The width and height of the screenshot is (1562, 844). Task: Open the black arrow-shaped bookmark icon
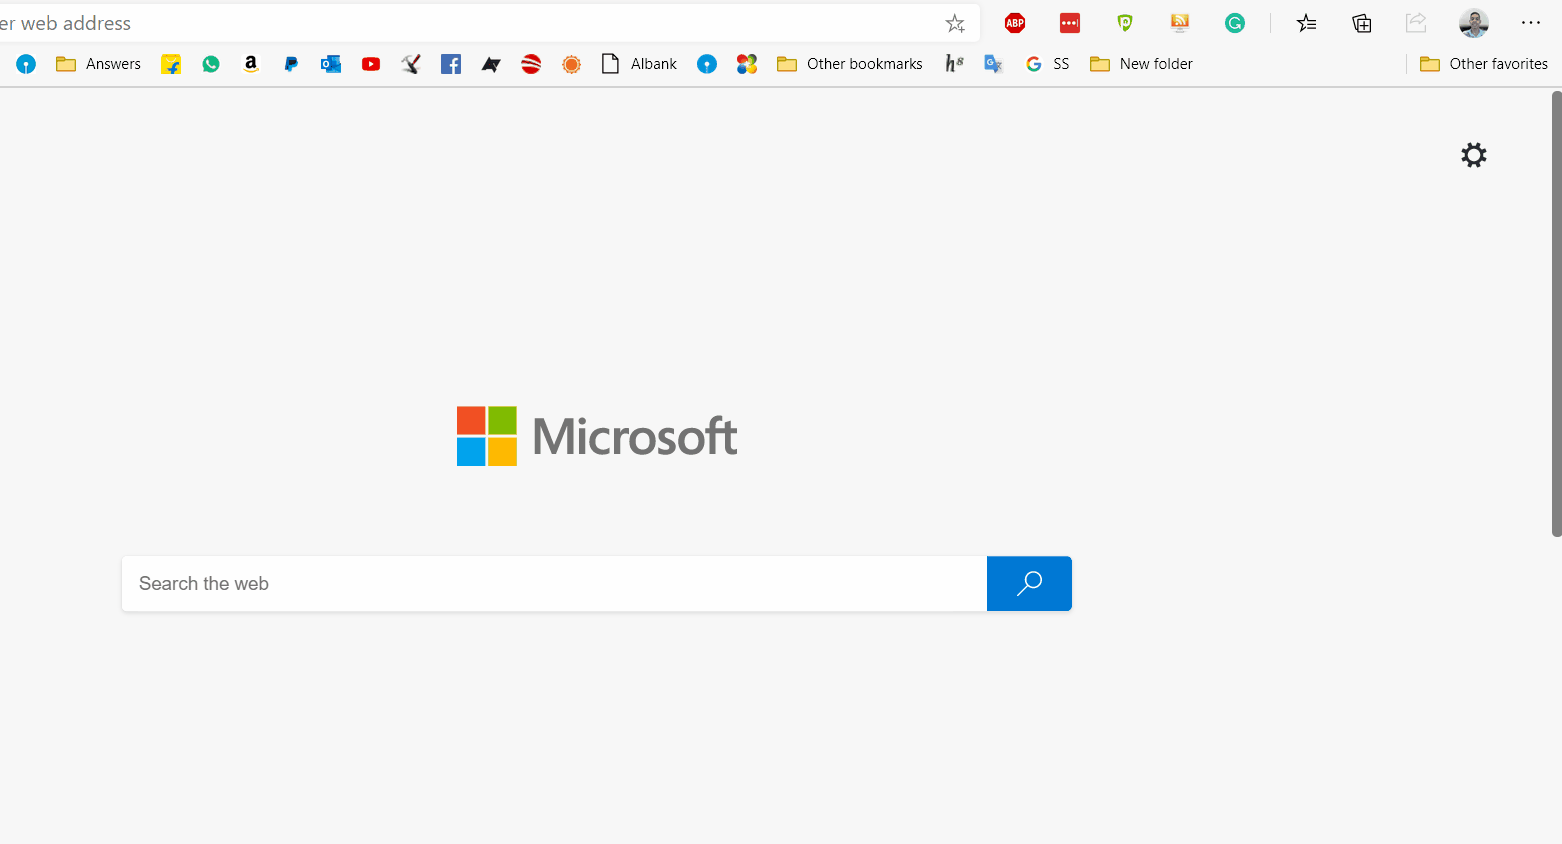coord(491,64)
